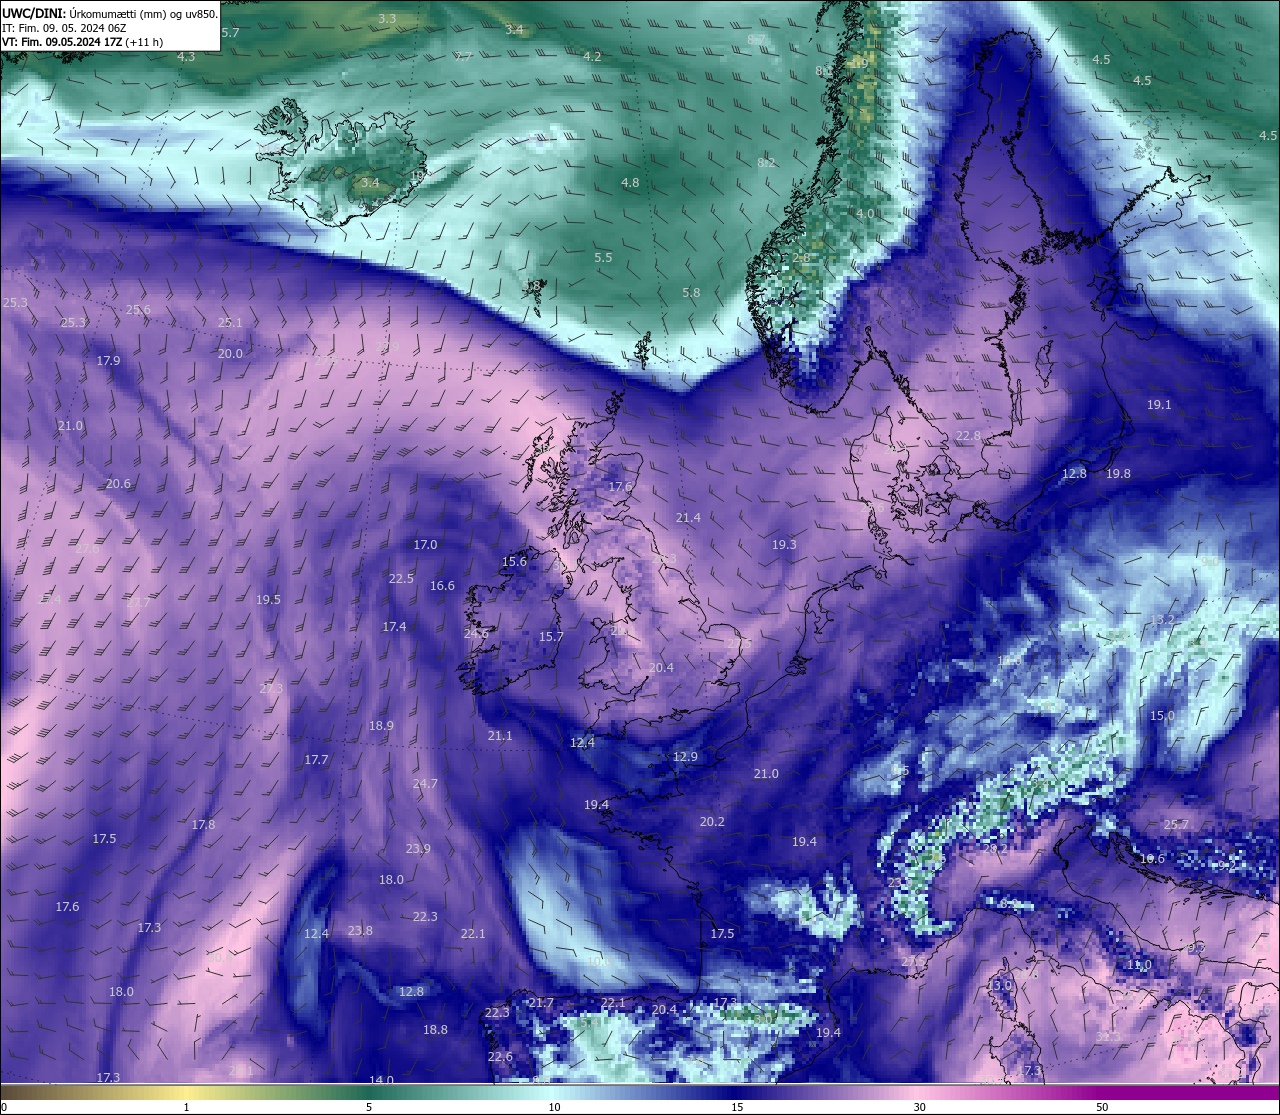Click the map value '17.9'
1280x1115 pixels.
(108, 361)
